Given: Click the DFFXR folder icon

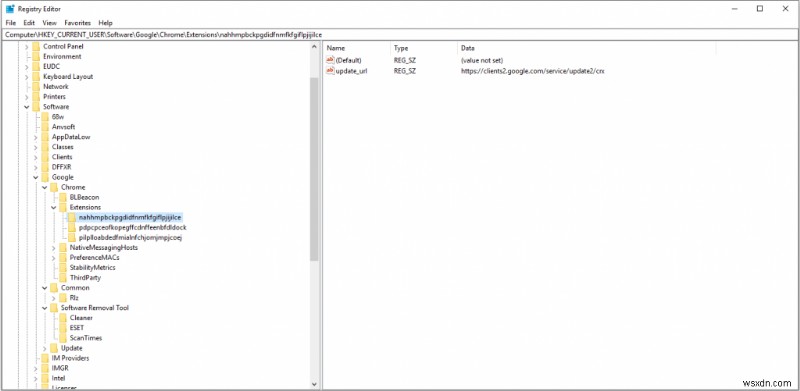Looking at the screenshot, I should click(x=45, y=167).
